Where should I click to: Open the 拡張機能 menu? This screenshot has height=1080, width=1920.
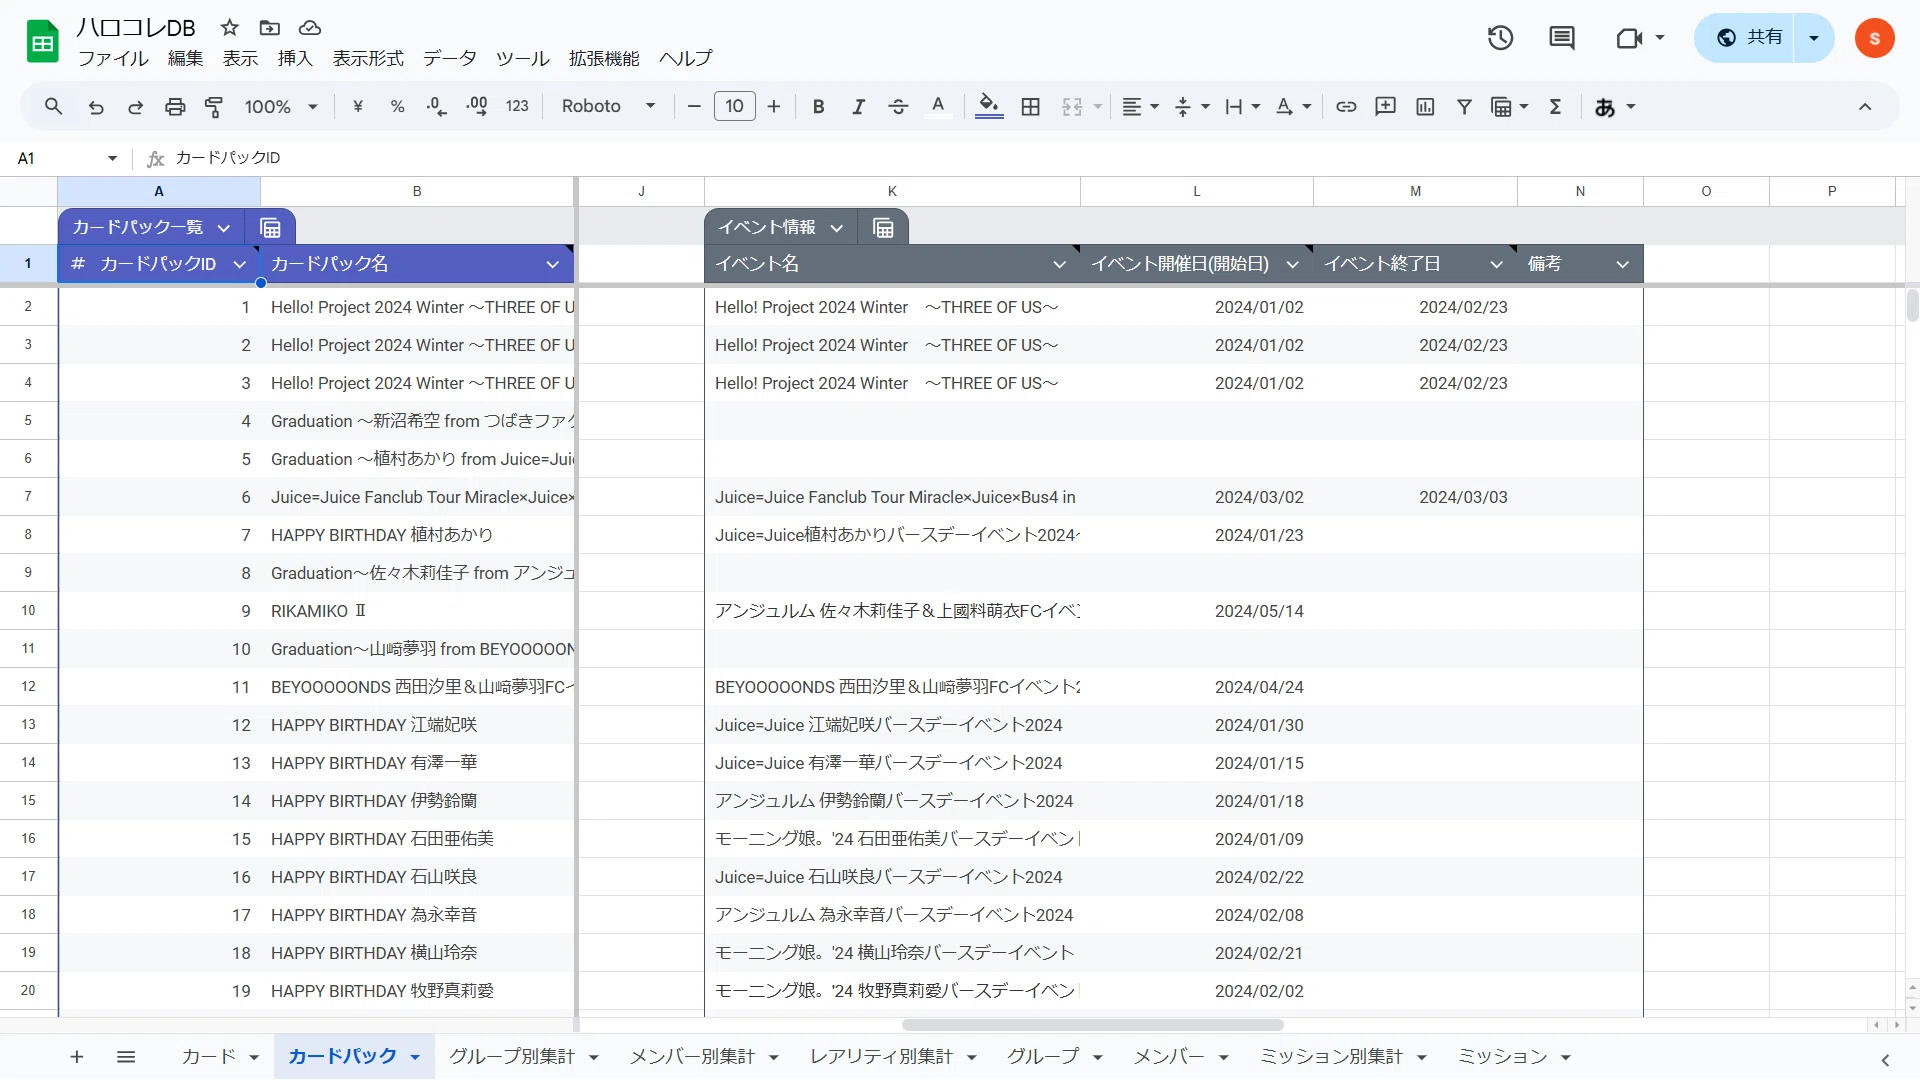click(x=604, y=58)
